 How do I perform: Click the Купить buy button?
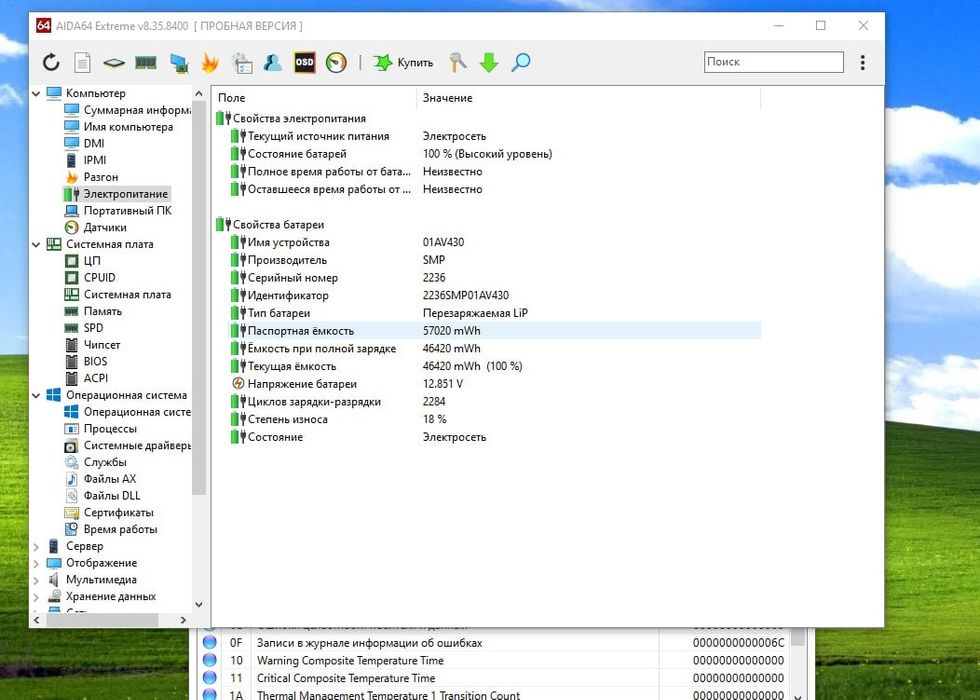click(x=403, y=62)
